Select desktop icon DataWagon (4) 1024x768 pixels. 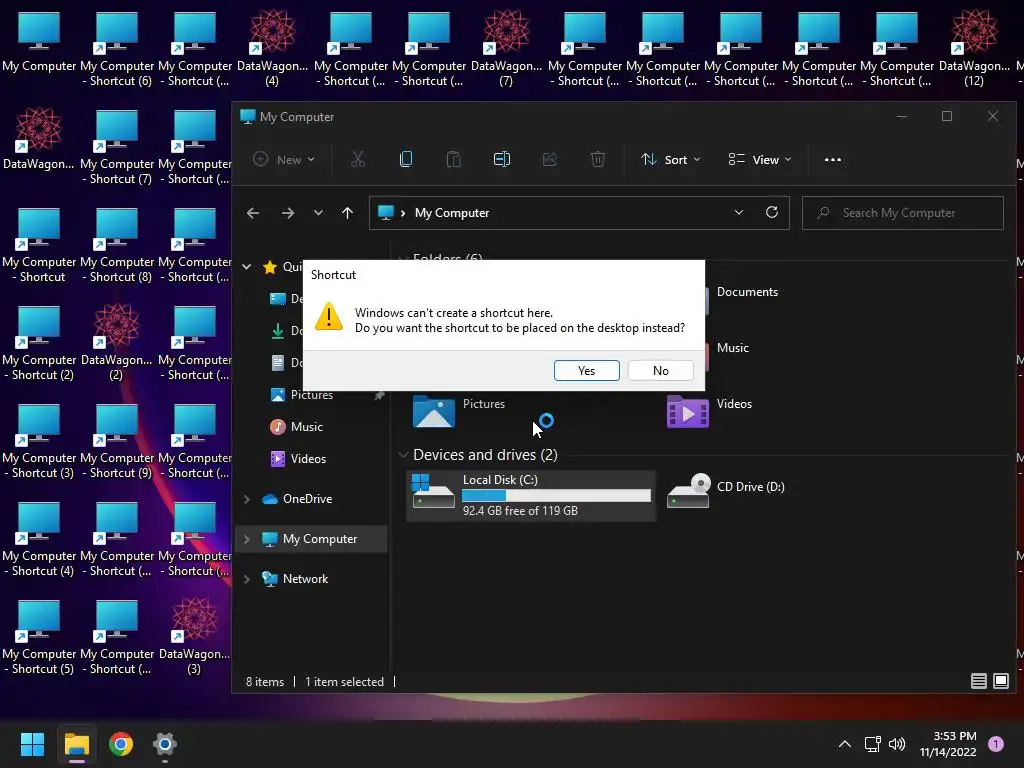click(x=272, y=50)
